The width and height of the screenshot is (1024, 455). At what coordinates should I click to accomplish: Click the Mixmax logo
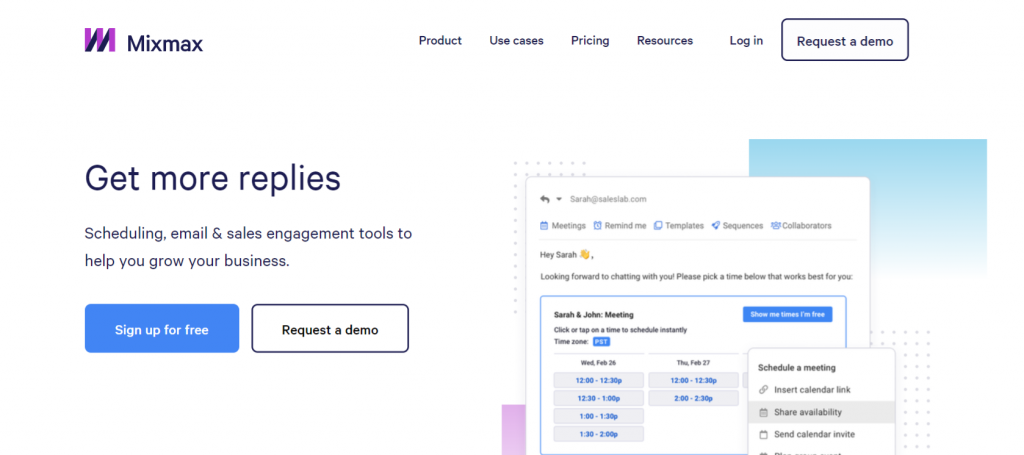(144, 41)
